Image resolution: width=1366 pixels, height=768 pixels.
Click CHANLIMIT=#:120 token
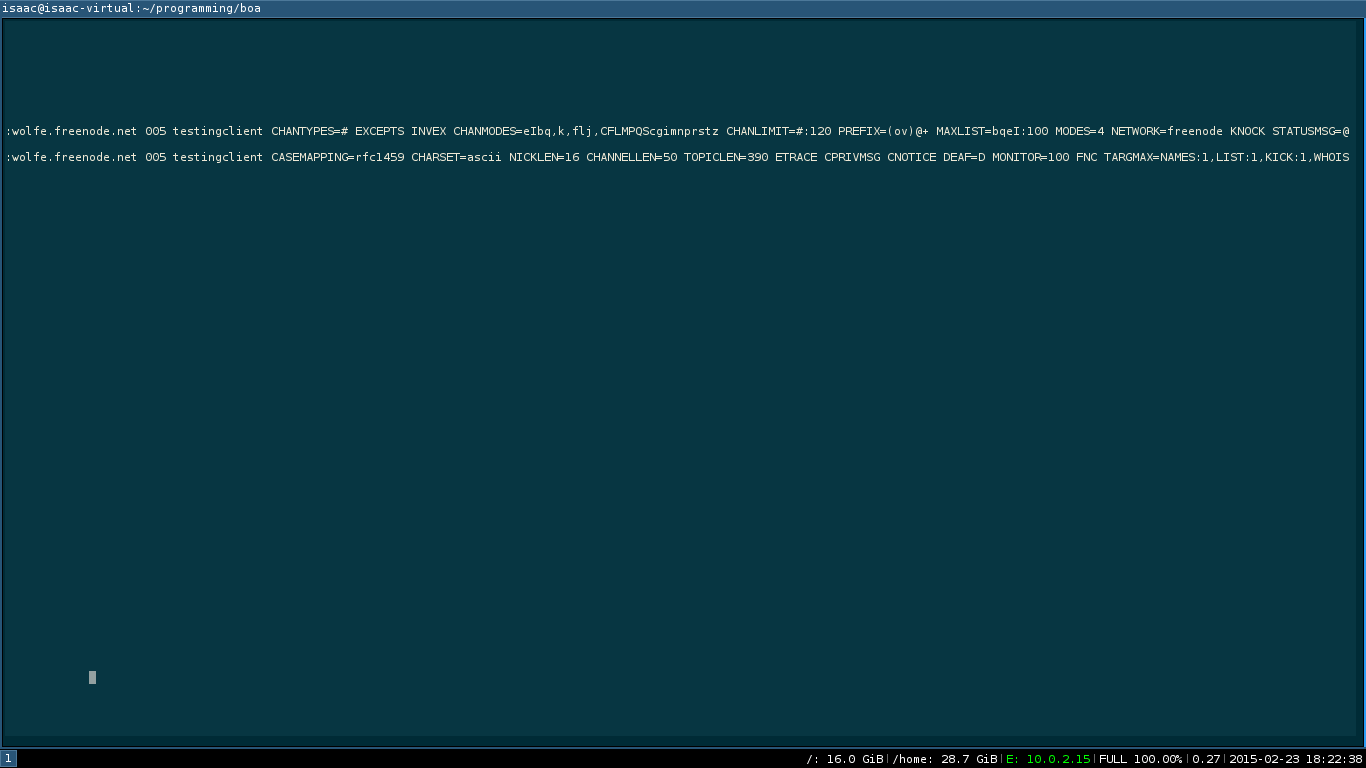(x=778, y=131)
